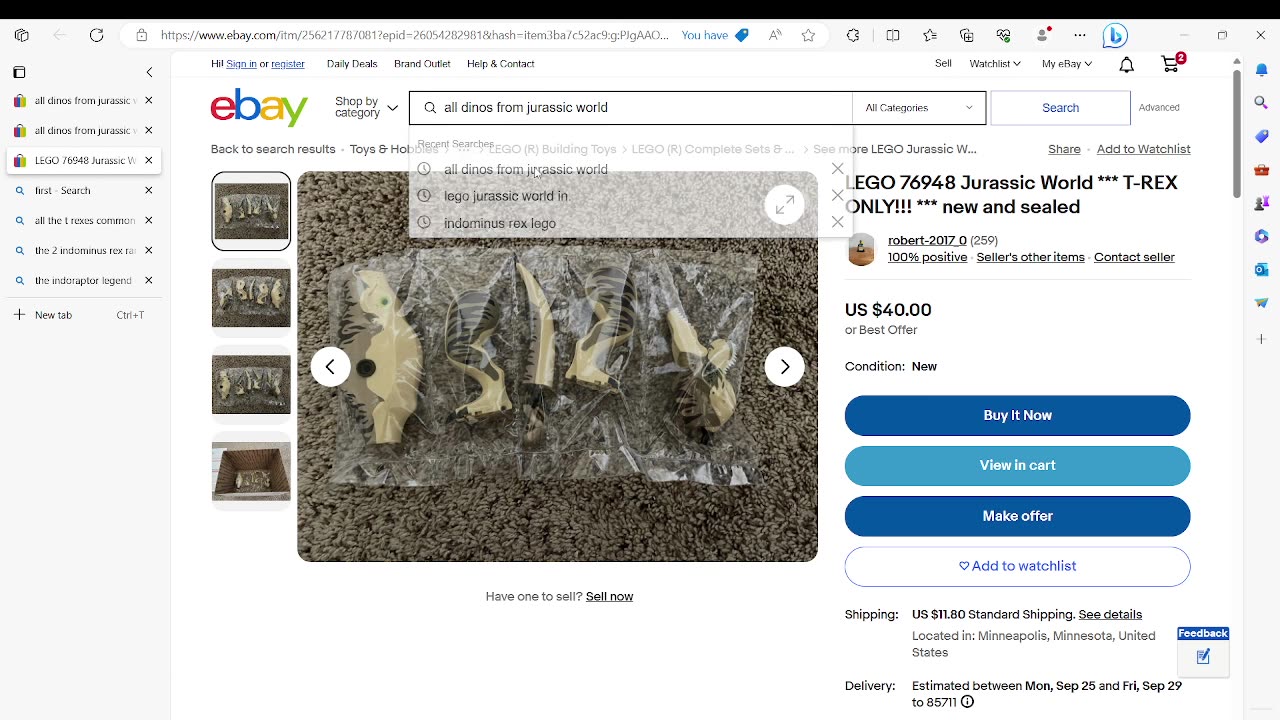Select 'all dinos from jurassic world' recent search

526,169
